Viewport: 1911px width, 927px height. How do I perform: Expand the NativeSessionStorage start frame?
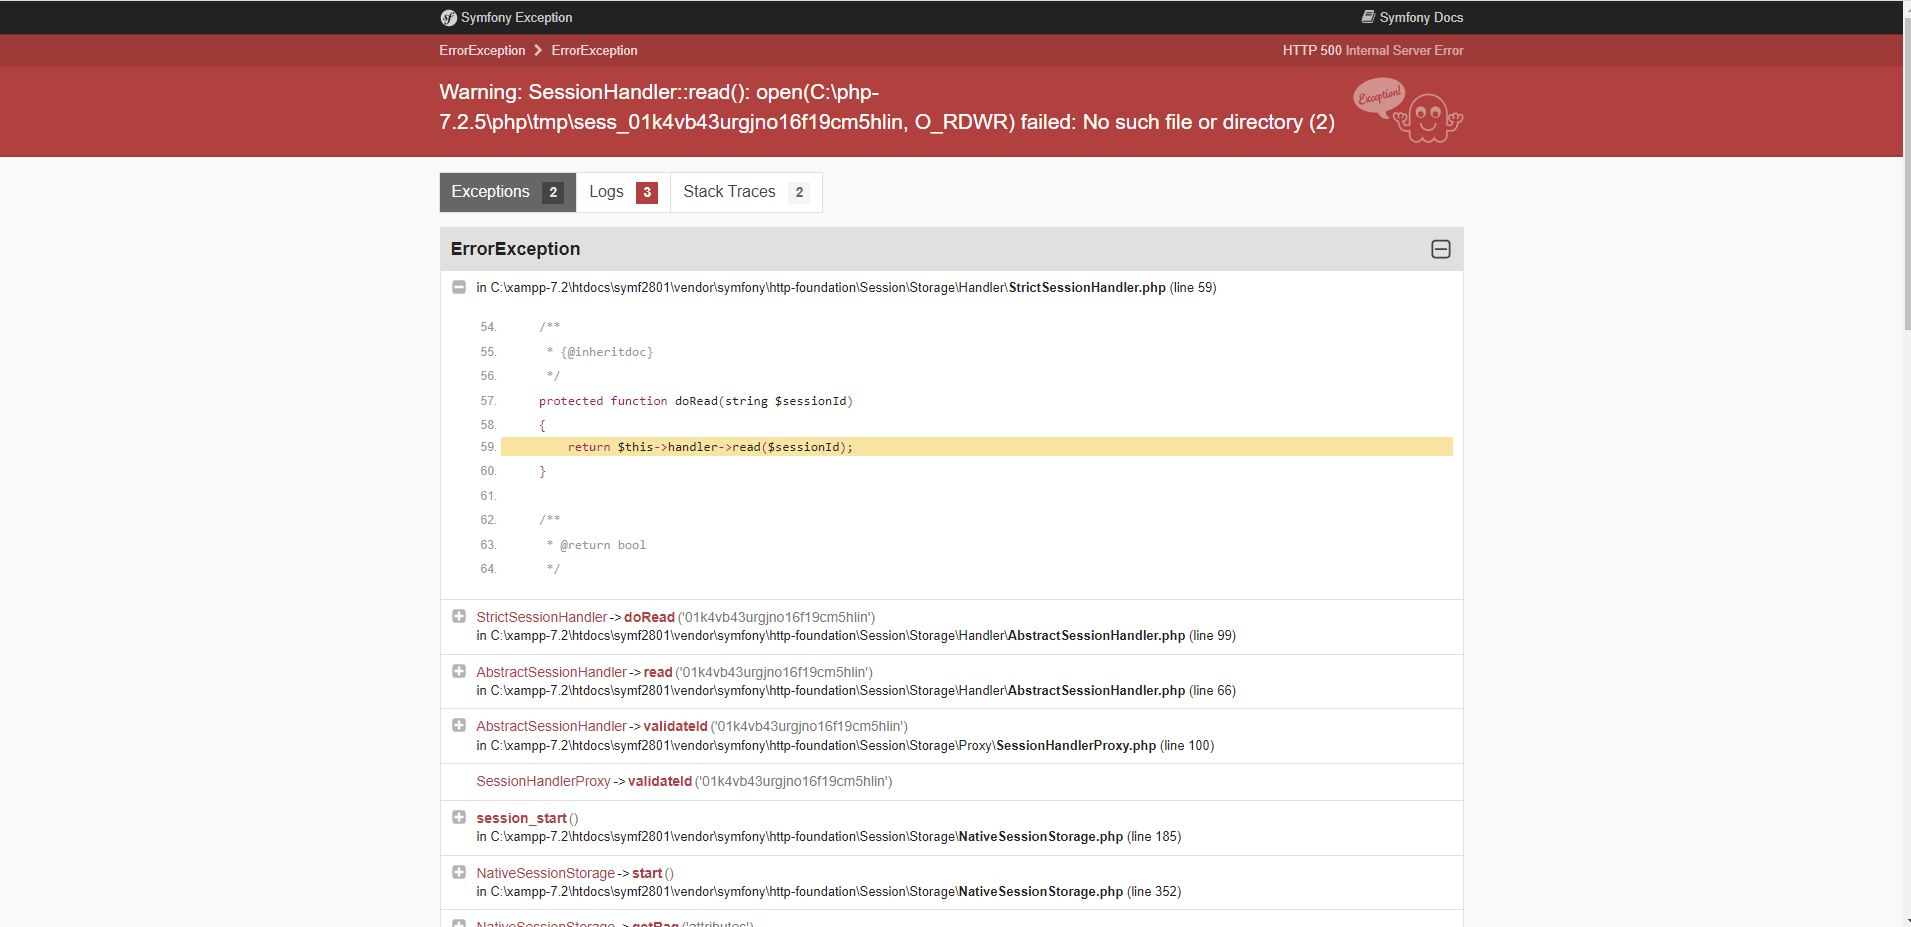(459, 872)
